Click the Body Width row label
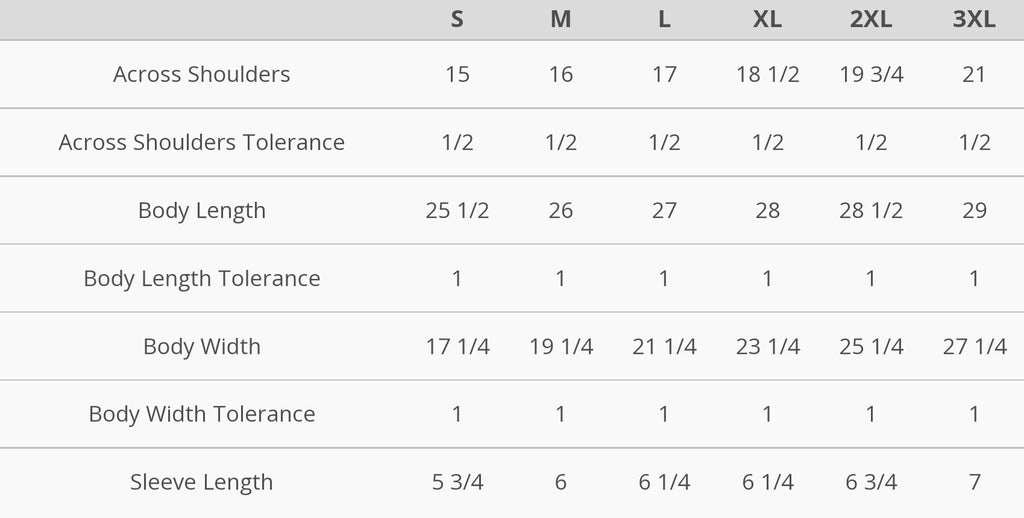Viewport: 1024px width, 518px height. coord(202,346)
